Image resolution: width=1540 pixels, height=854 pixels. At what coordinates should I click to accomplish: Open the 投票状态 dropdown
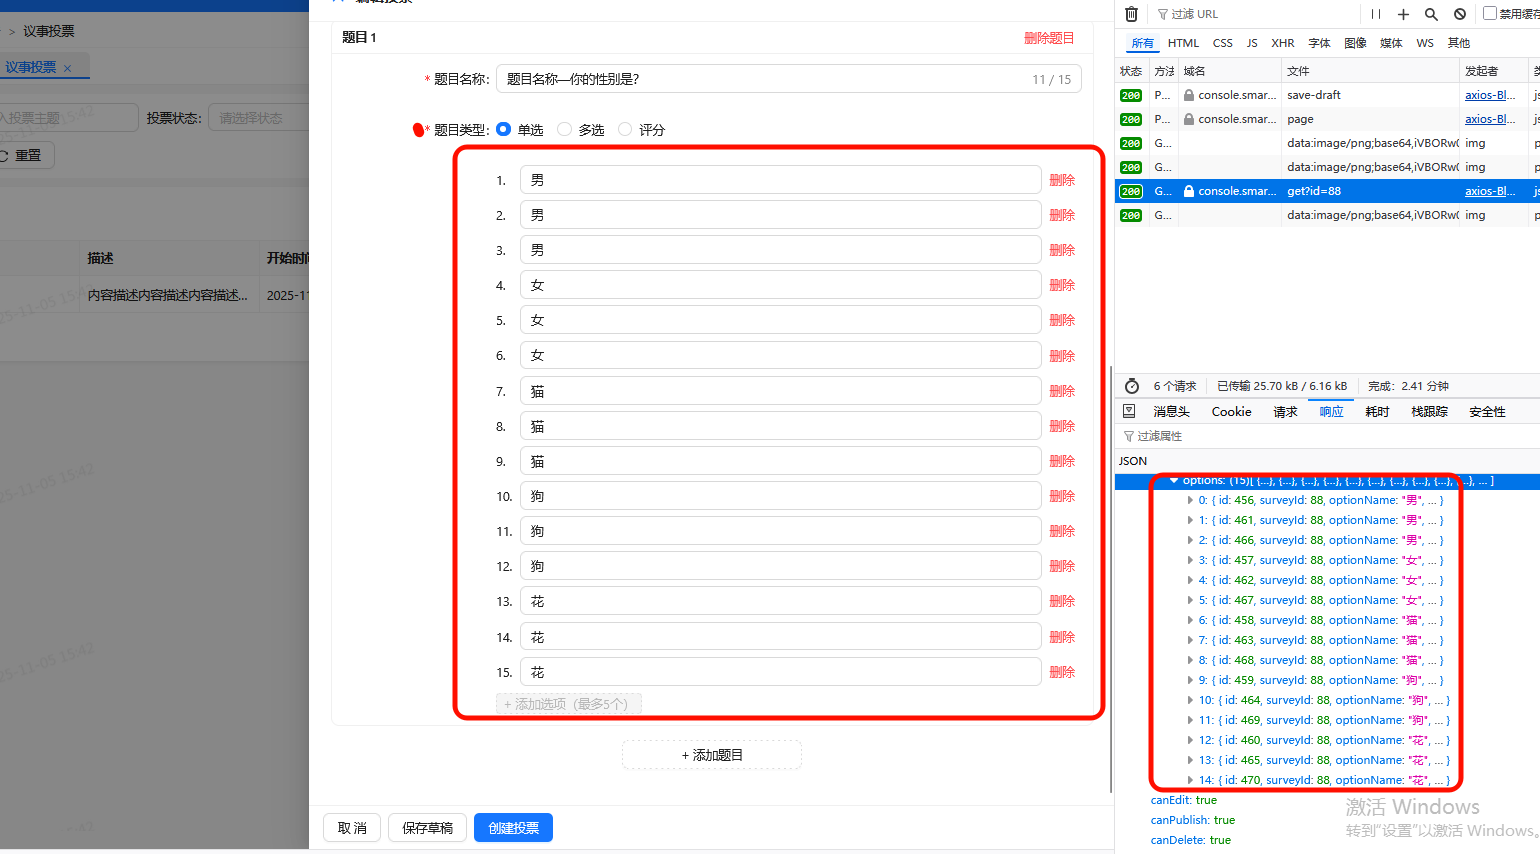pos(258,118)
